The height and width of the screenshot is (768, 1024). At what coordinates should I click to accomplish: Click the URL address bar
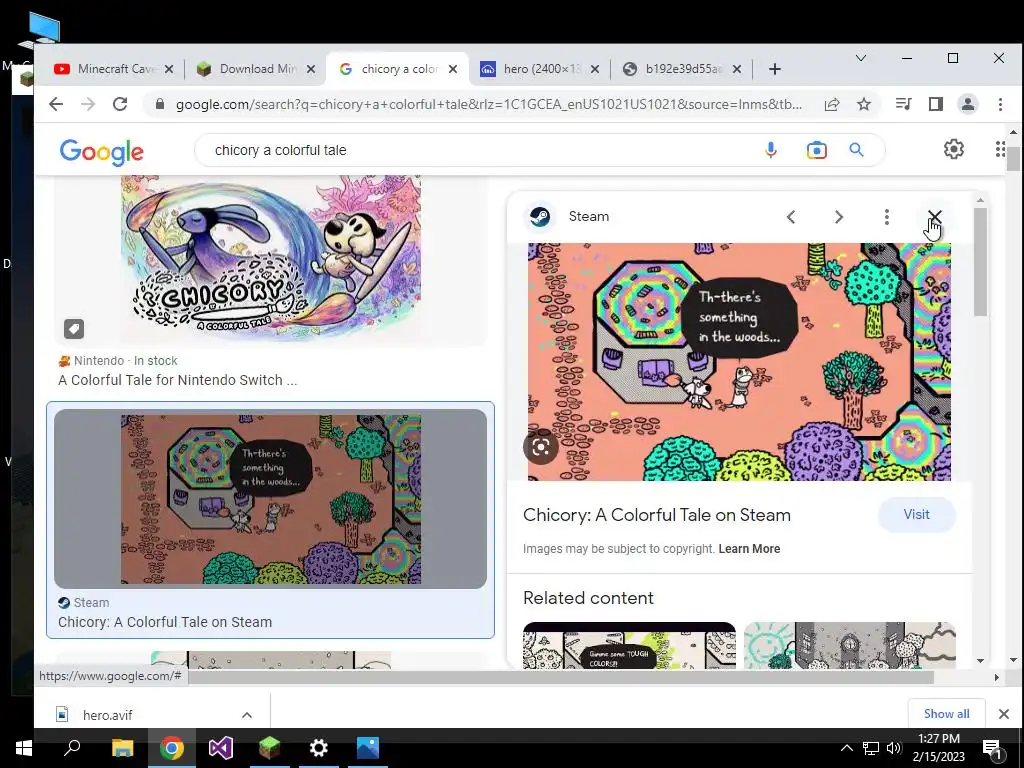pyautogui.click(x=488, y=104)
